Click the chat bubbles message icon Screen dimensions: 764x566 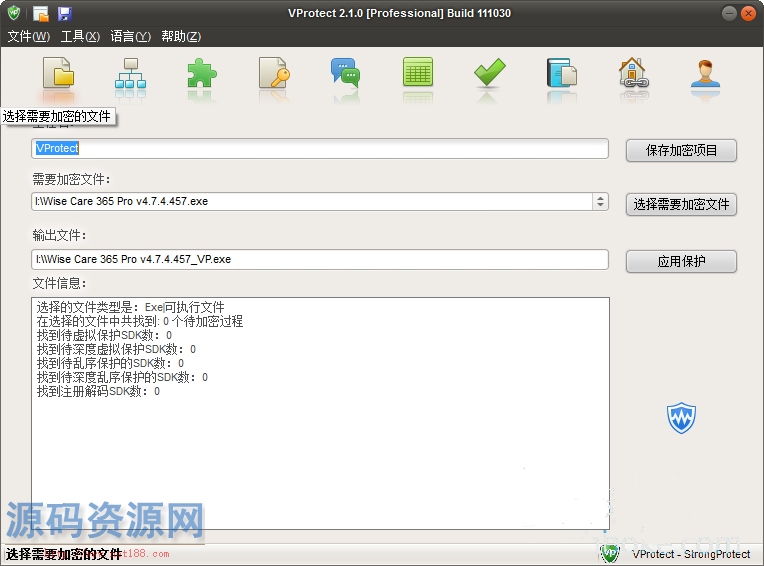click(345, 73)
